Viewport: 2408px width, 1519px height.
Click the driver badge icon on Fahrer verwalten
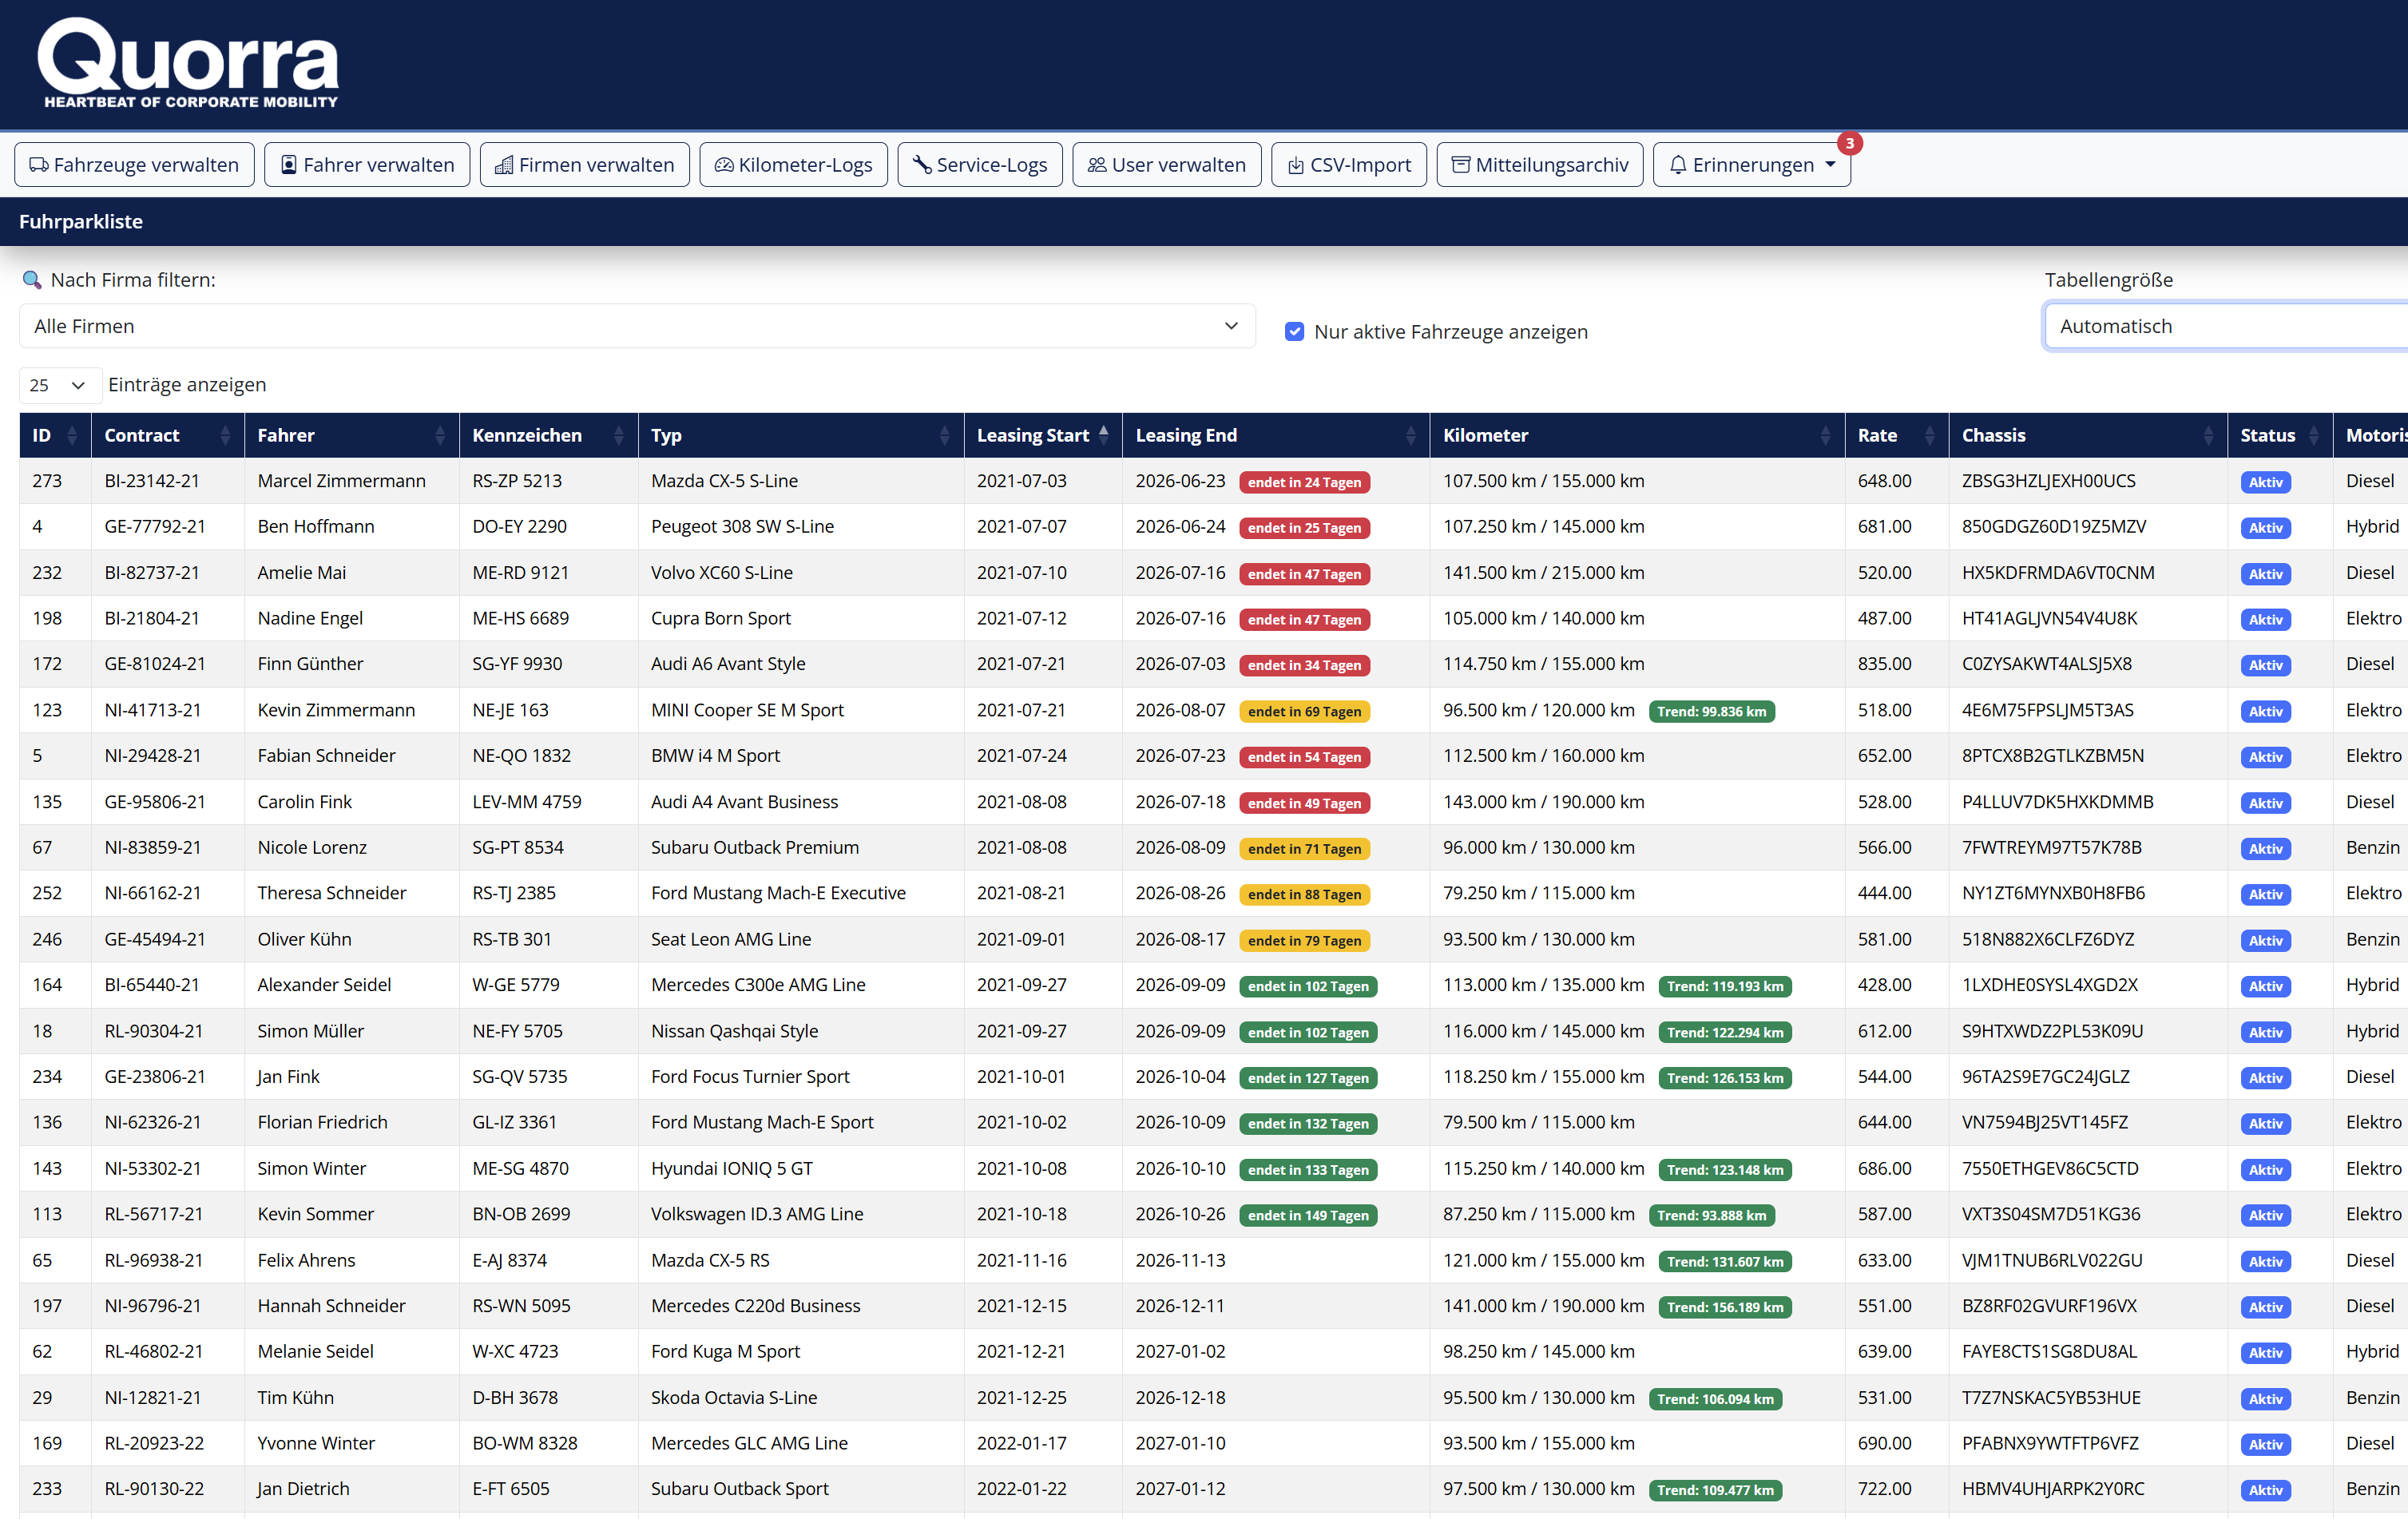pyautogui.click(x=289, y=165)
